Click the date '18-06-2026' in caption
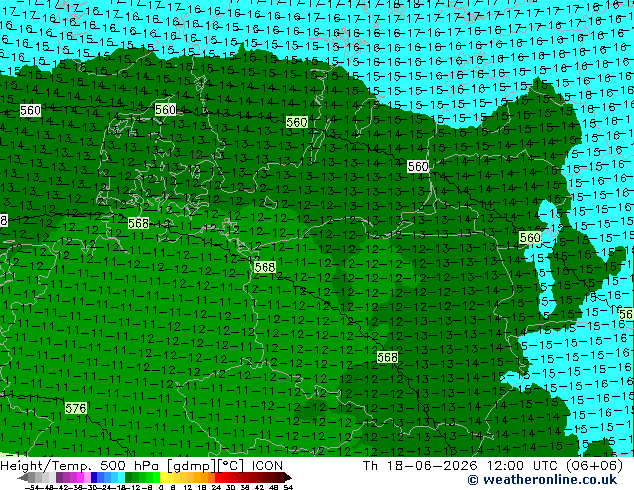634x490 pixels. [x=432, y=466]
